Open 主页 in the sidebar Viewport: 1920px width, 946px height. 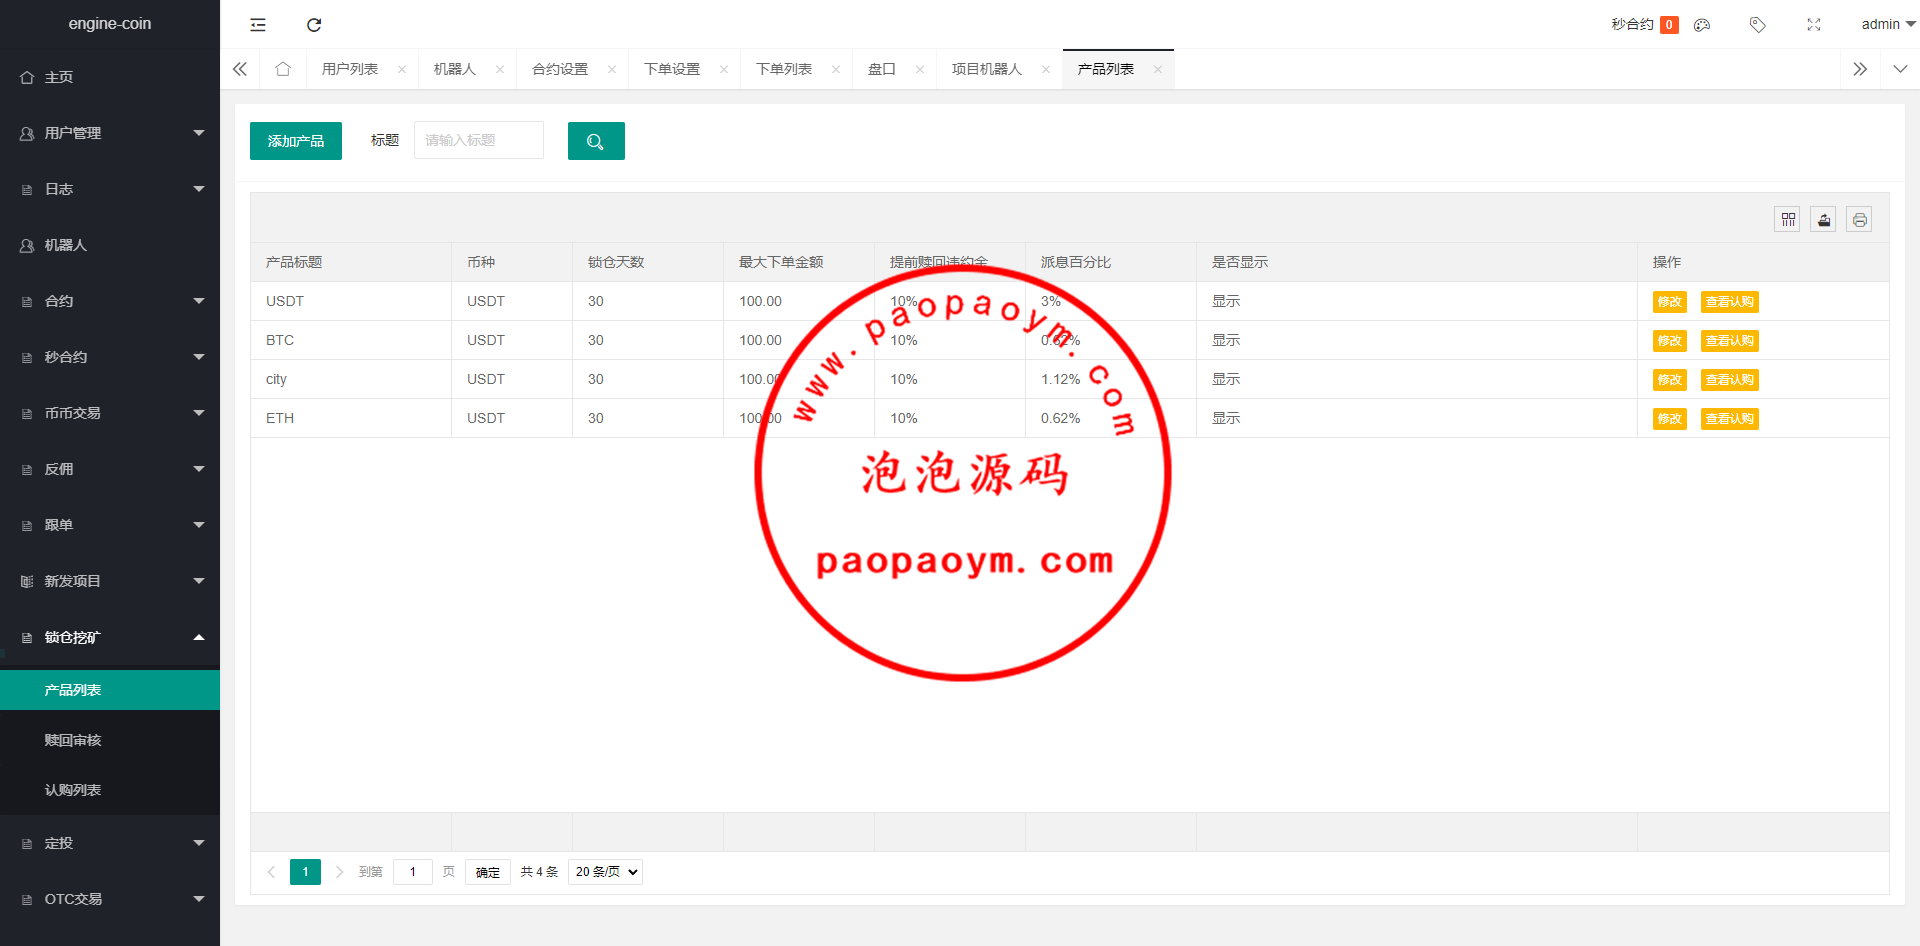point(110,77)
